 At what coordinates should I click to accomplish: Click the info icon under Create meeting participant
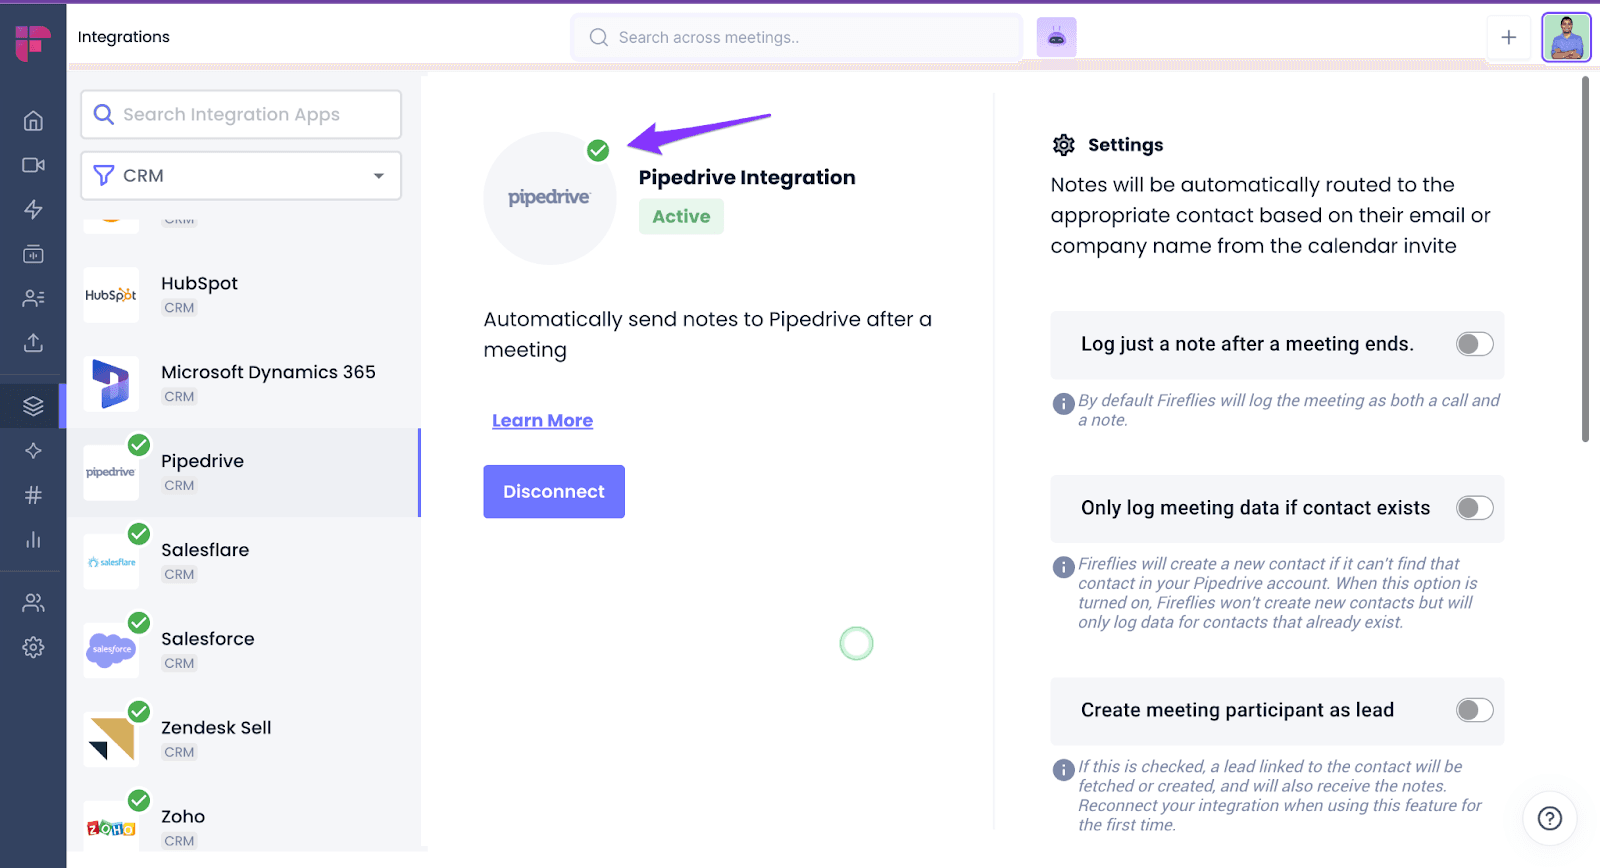click(x=1063, y=770)
